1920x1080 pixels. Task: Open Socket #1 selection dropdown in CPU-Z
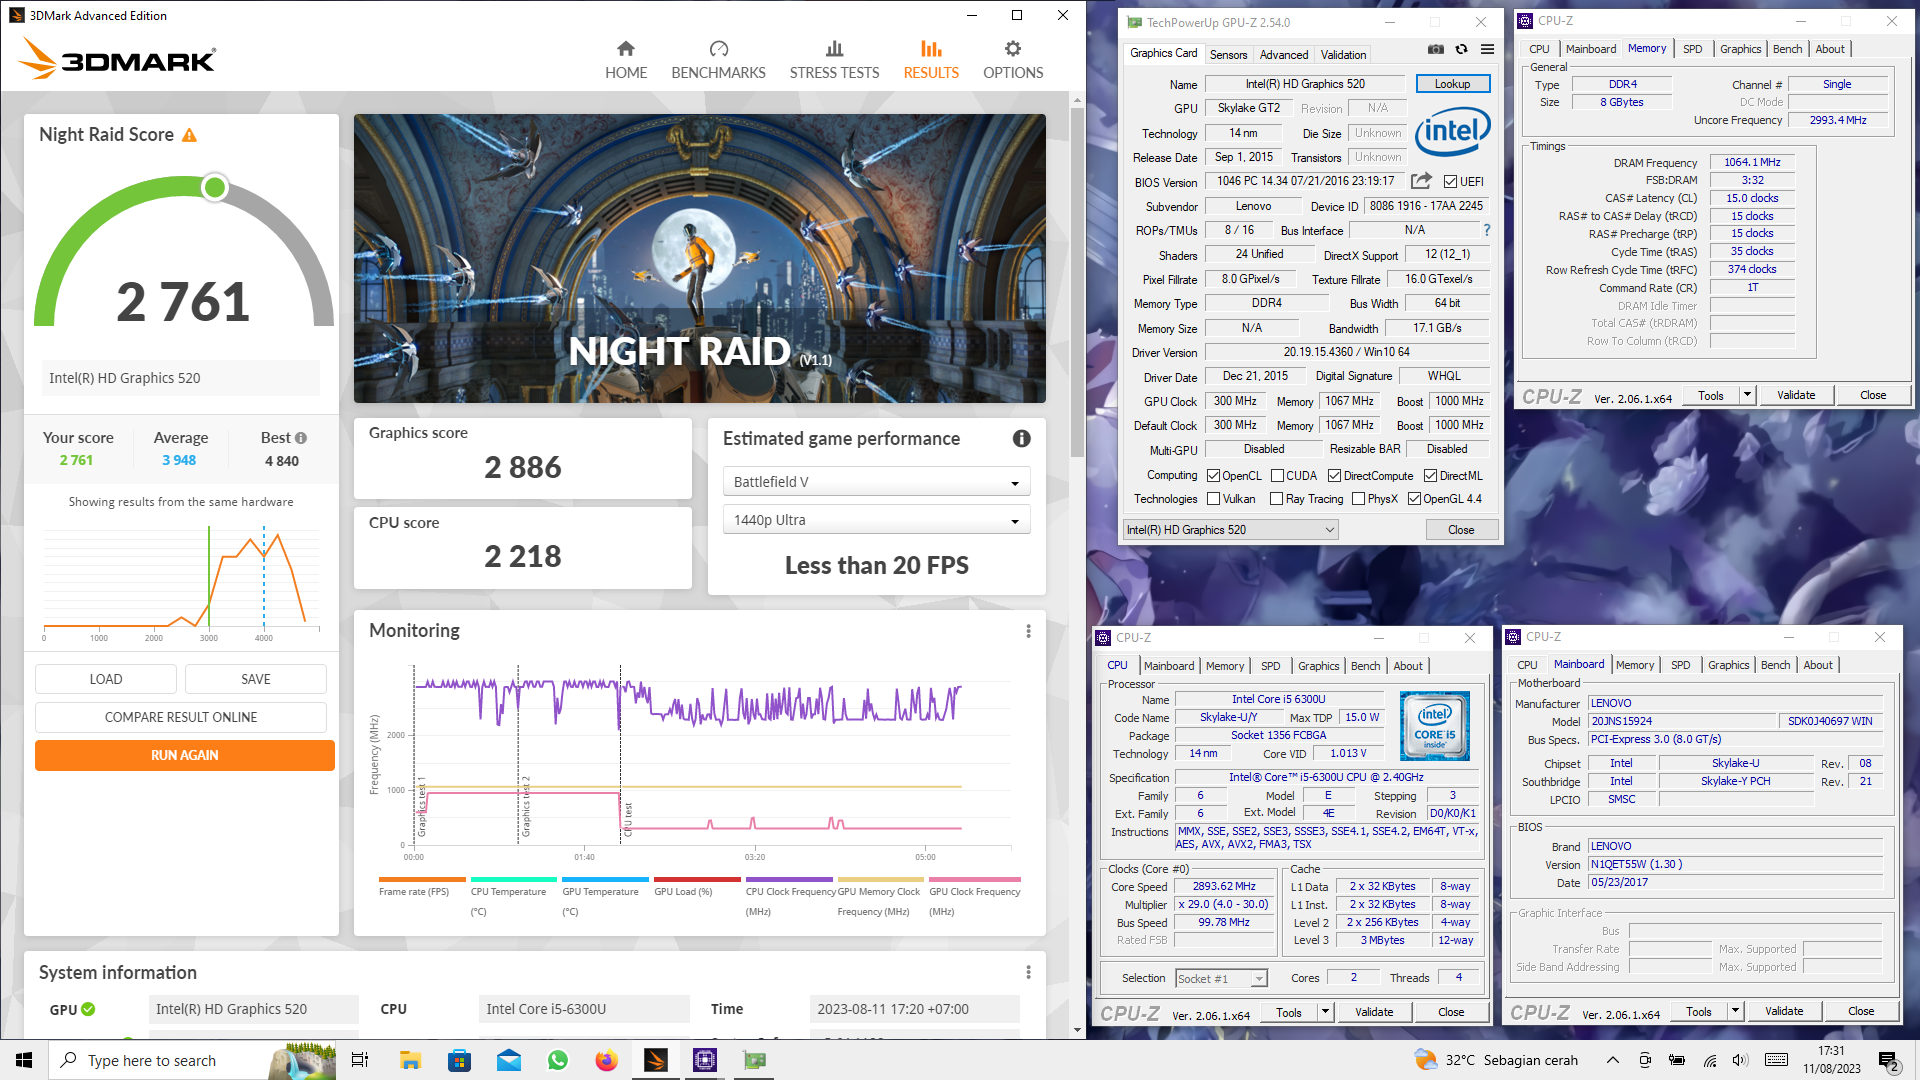pyautogui.click(x=1221, y=979)
